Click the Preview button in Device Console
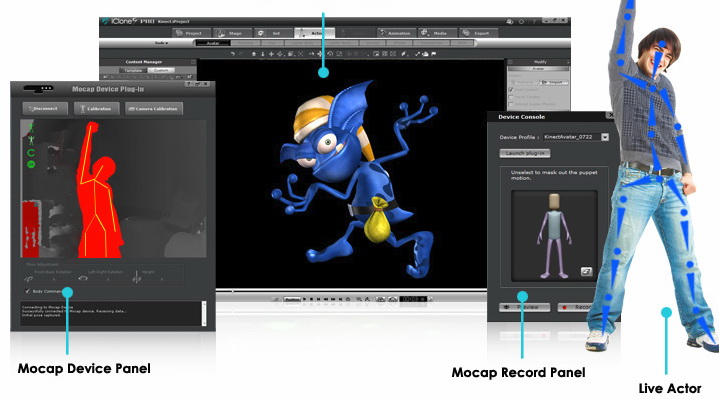Image resolution: width=719 pixels, height=399 pixels. coord(524,307)
